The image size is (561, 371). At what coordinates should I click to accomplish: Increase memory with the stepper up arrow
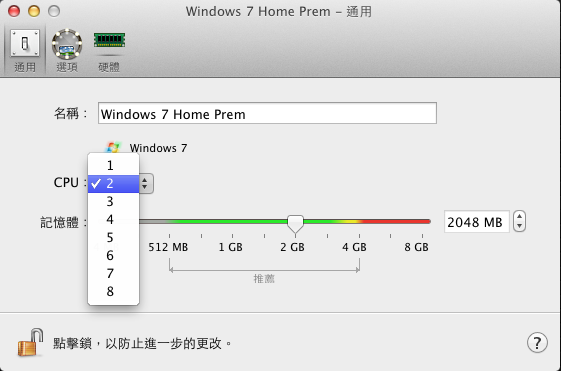click(519, 216)
